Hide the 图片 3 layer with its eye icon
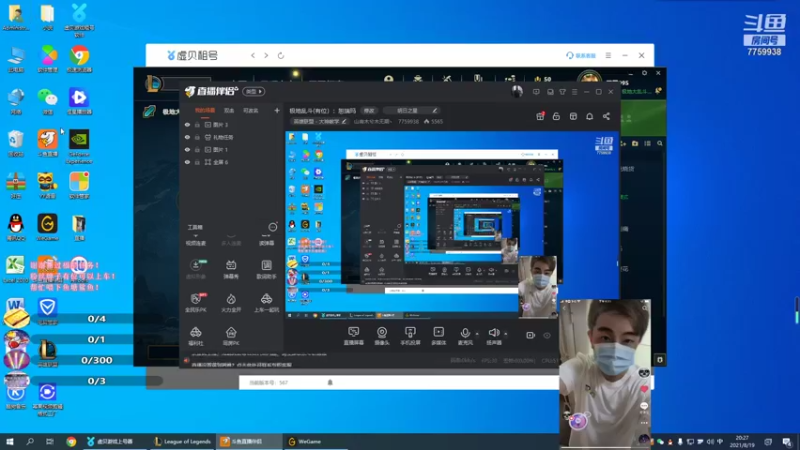The height and width of the screenshot is (450, 800). [x=187, y=124]
